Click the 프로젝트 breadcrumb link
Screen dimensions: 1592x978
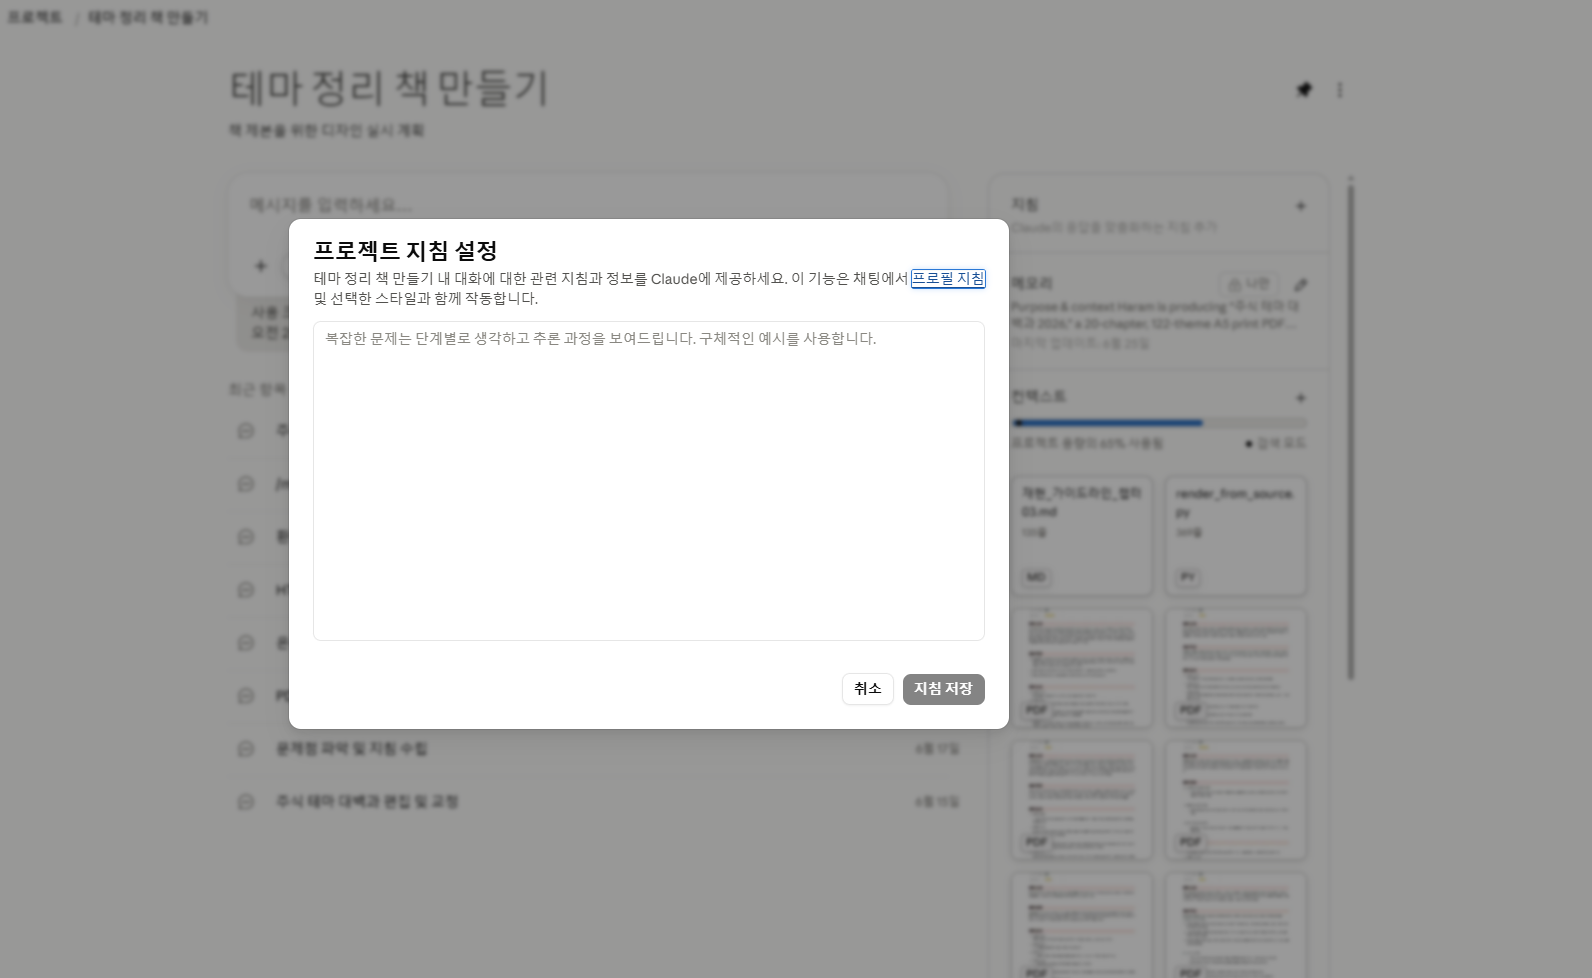tap(35, 18)
